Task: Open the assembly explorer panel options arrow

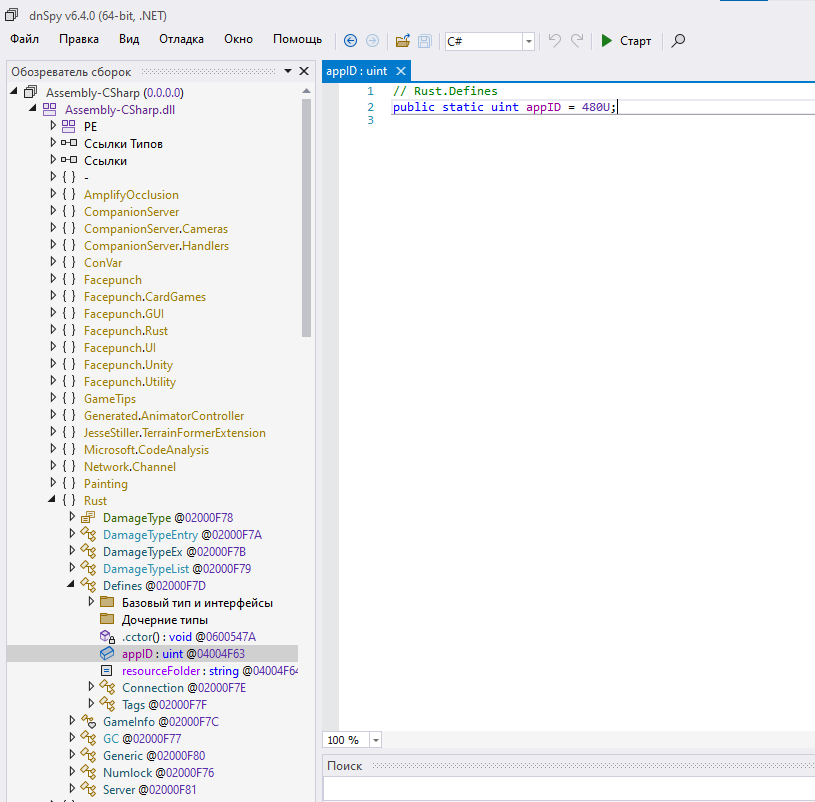Action: (x=288, y=72)
